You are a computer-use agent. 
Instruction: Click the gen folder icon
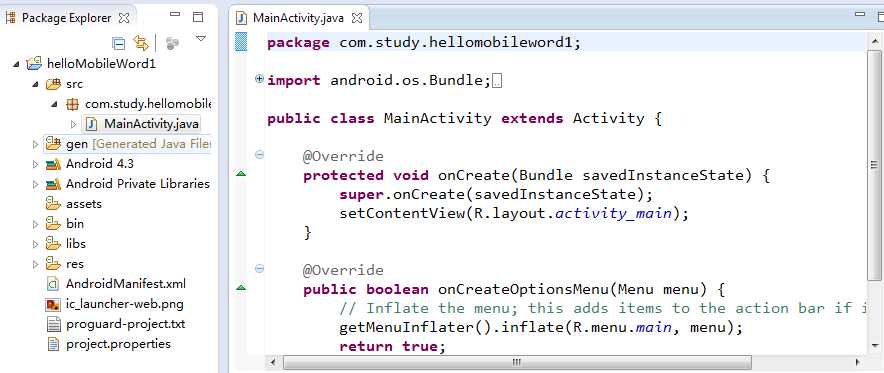click(53, 144)
